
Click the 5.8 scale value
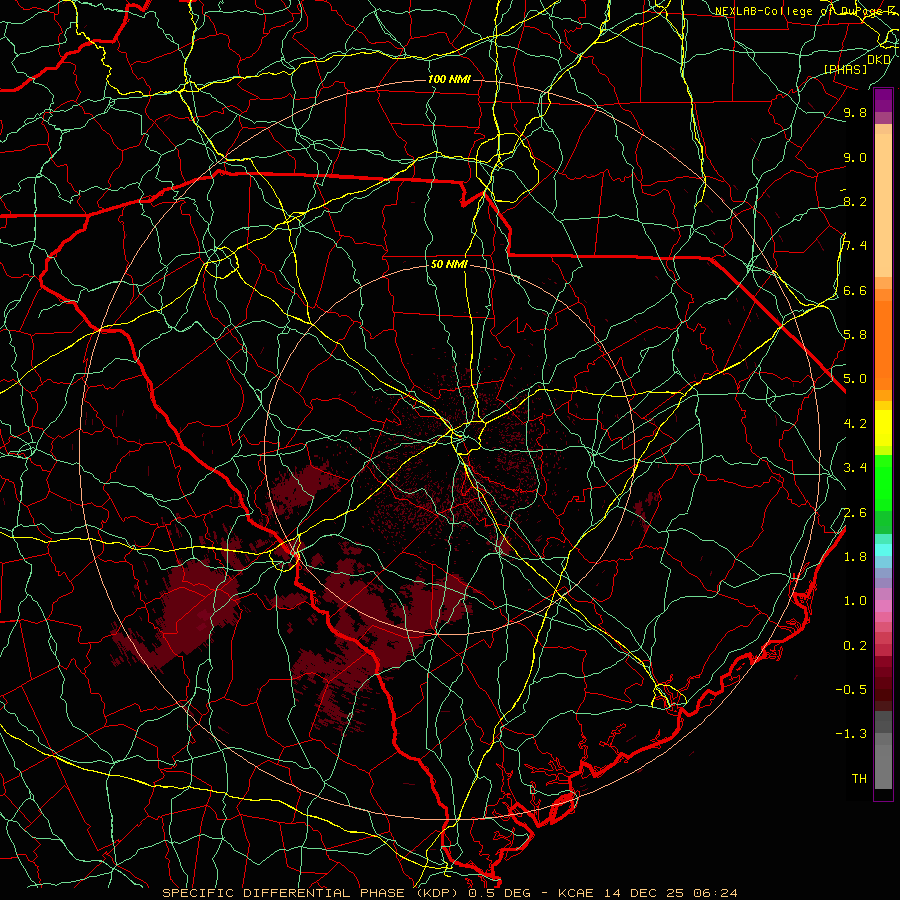[855, 334]
